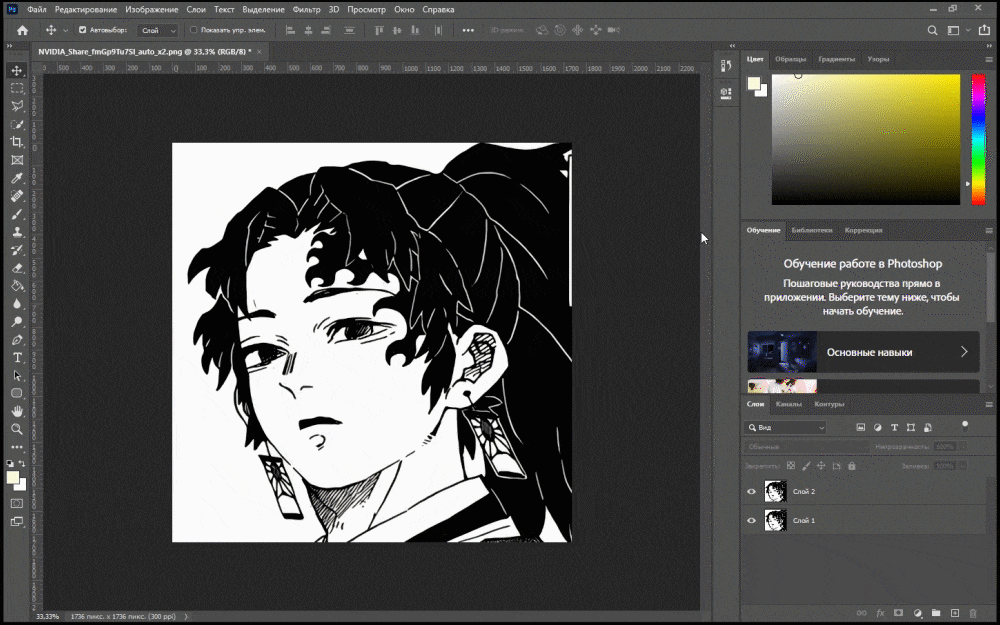Select the Polygonal Lasso tool
This screenshot has height=625, width=1000.
(x=17, y=107)
